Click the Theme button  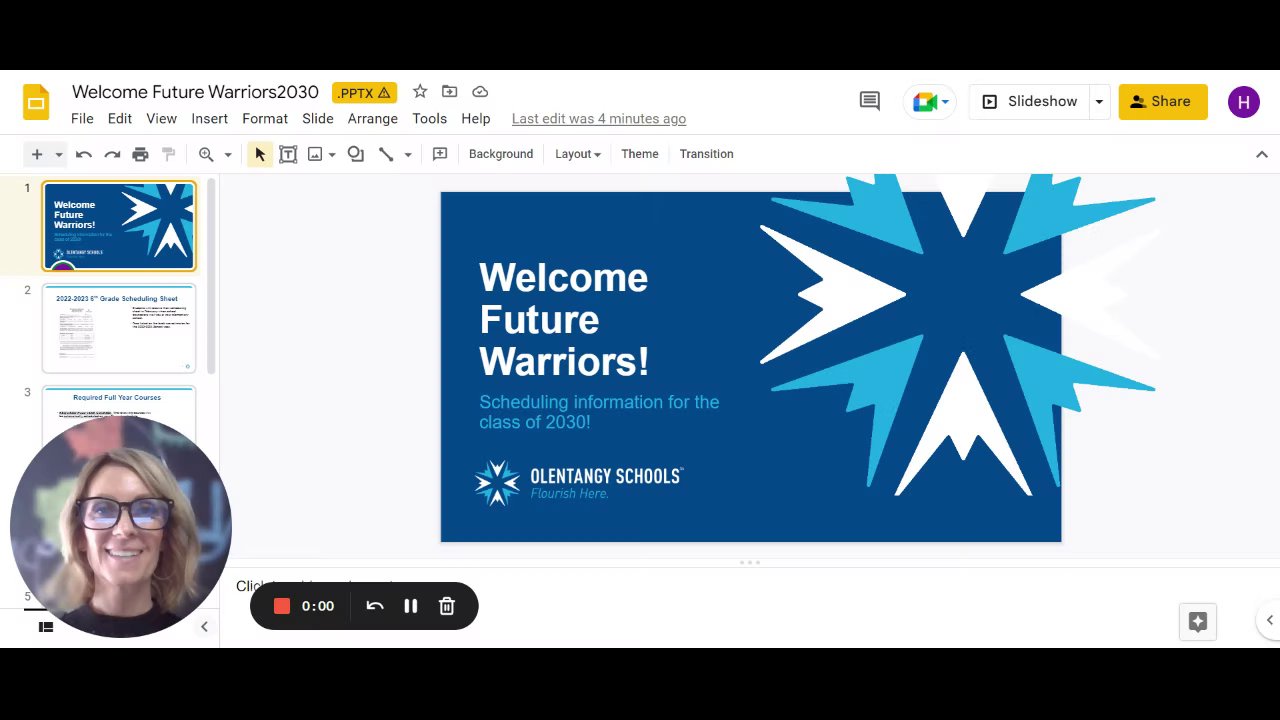coord(640,154)
